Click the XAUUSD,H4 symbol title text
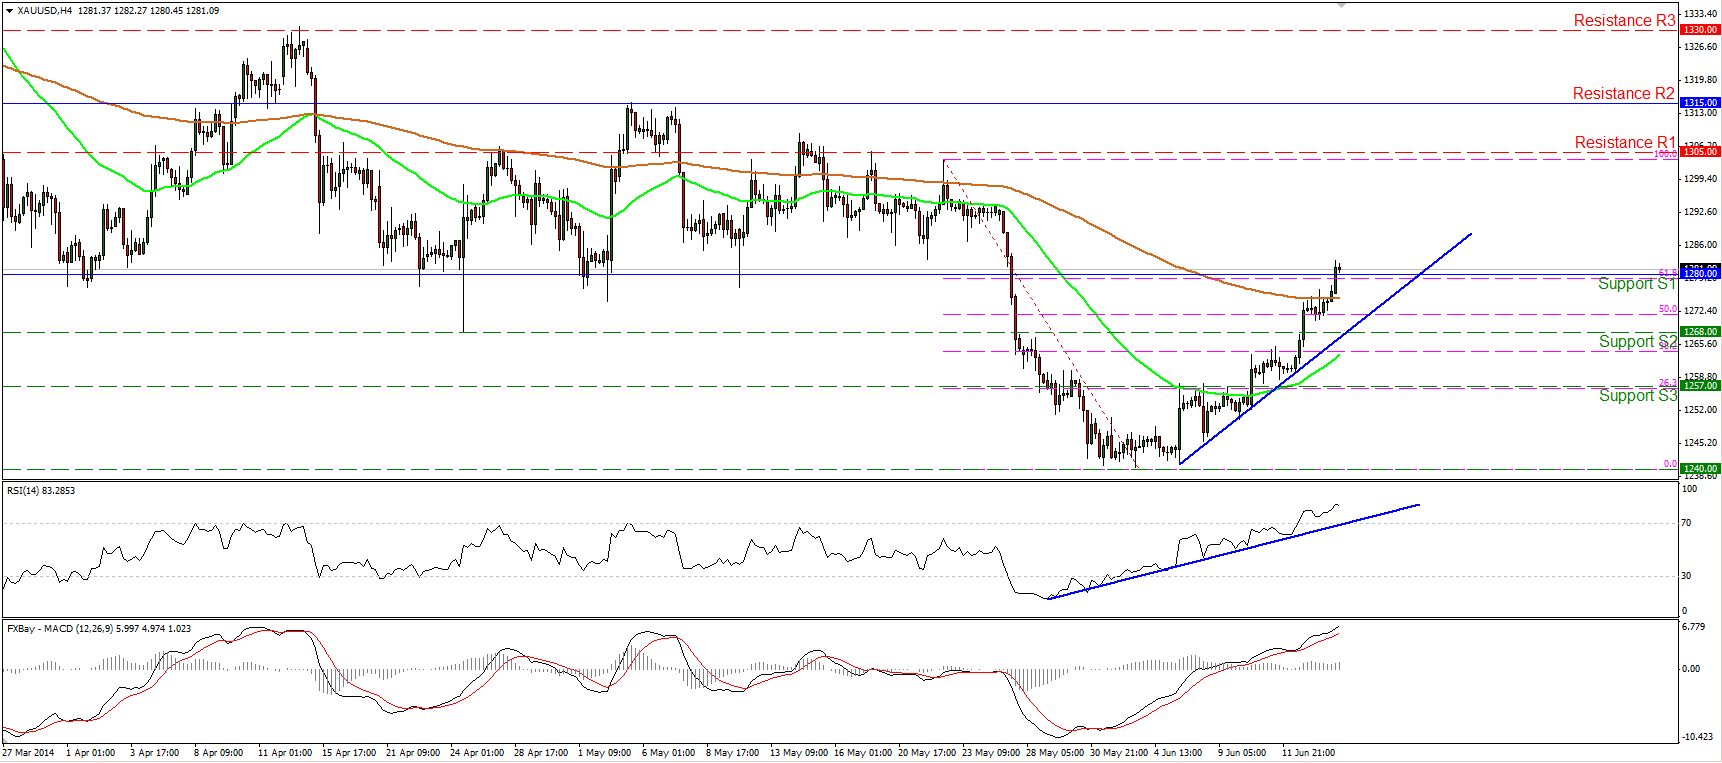Viewport: 1722px width, 763px height. 44,11
